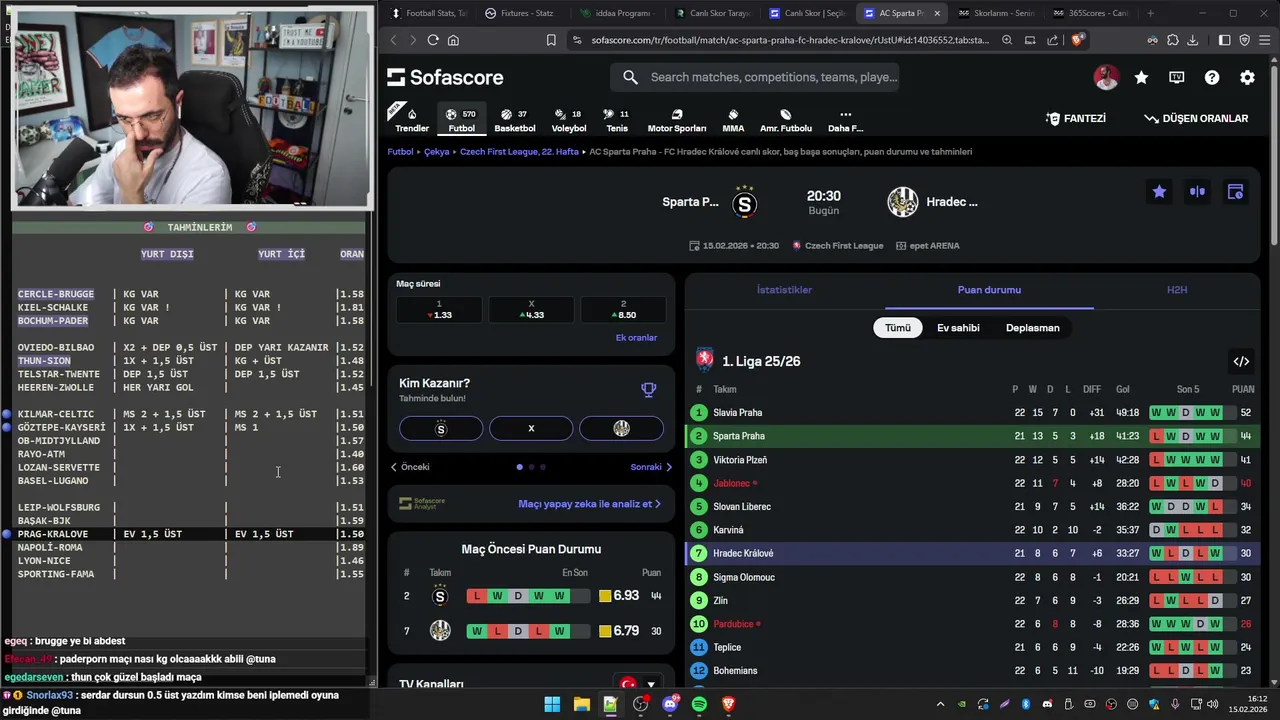Click the browser address bar URL
The height and width of the screenshot is (720, 1280).
790,40
